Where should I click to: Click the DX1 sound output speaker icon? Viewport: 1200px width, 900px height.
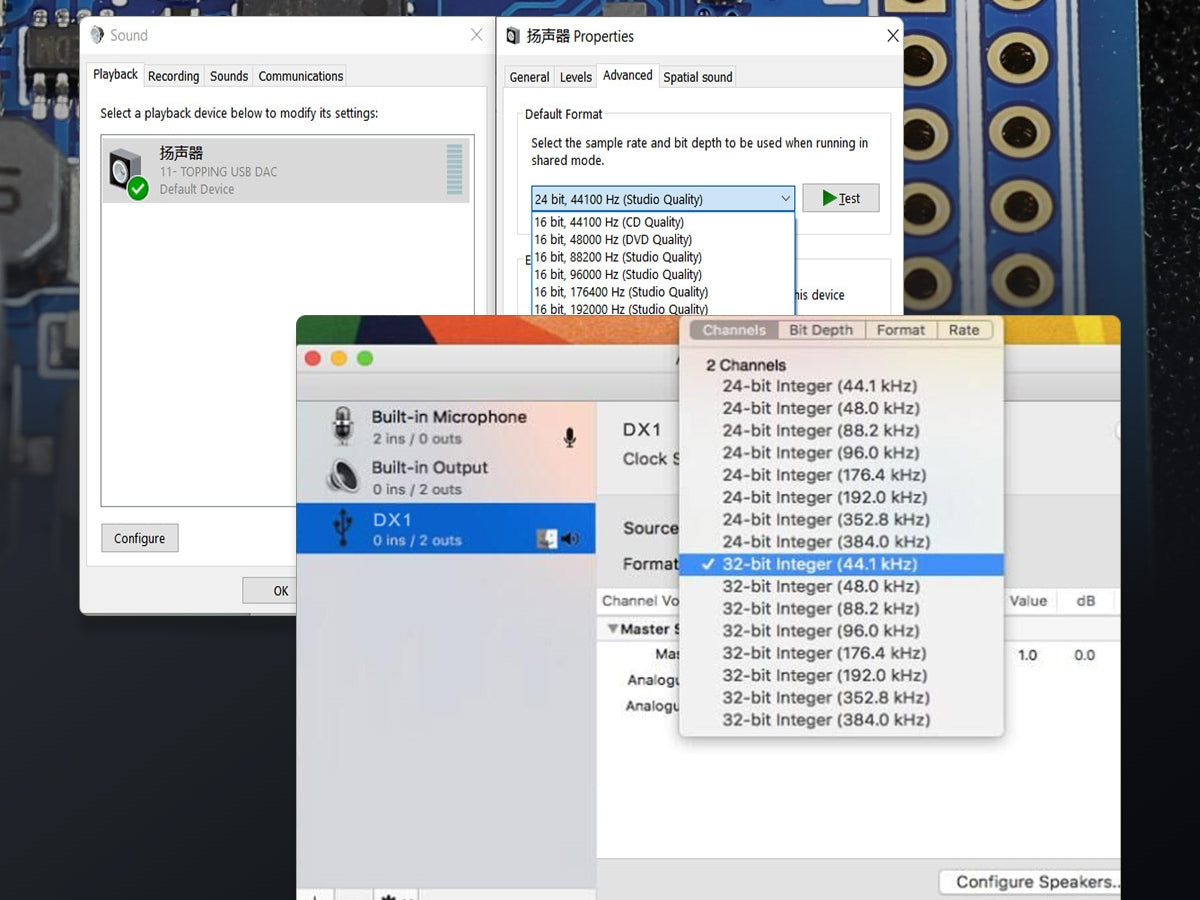pyautogui.click(x=570, y=539)
